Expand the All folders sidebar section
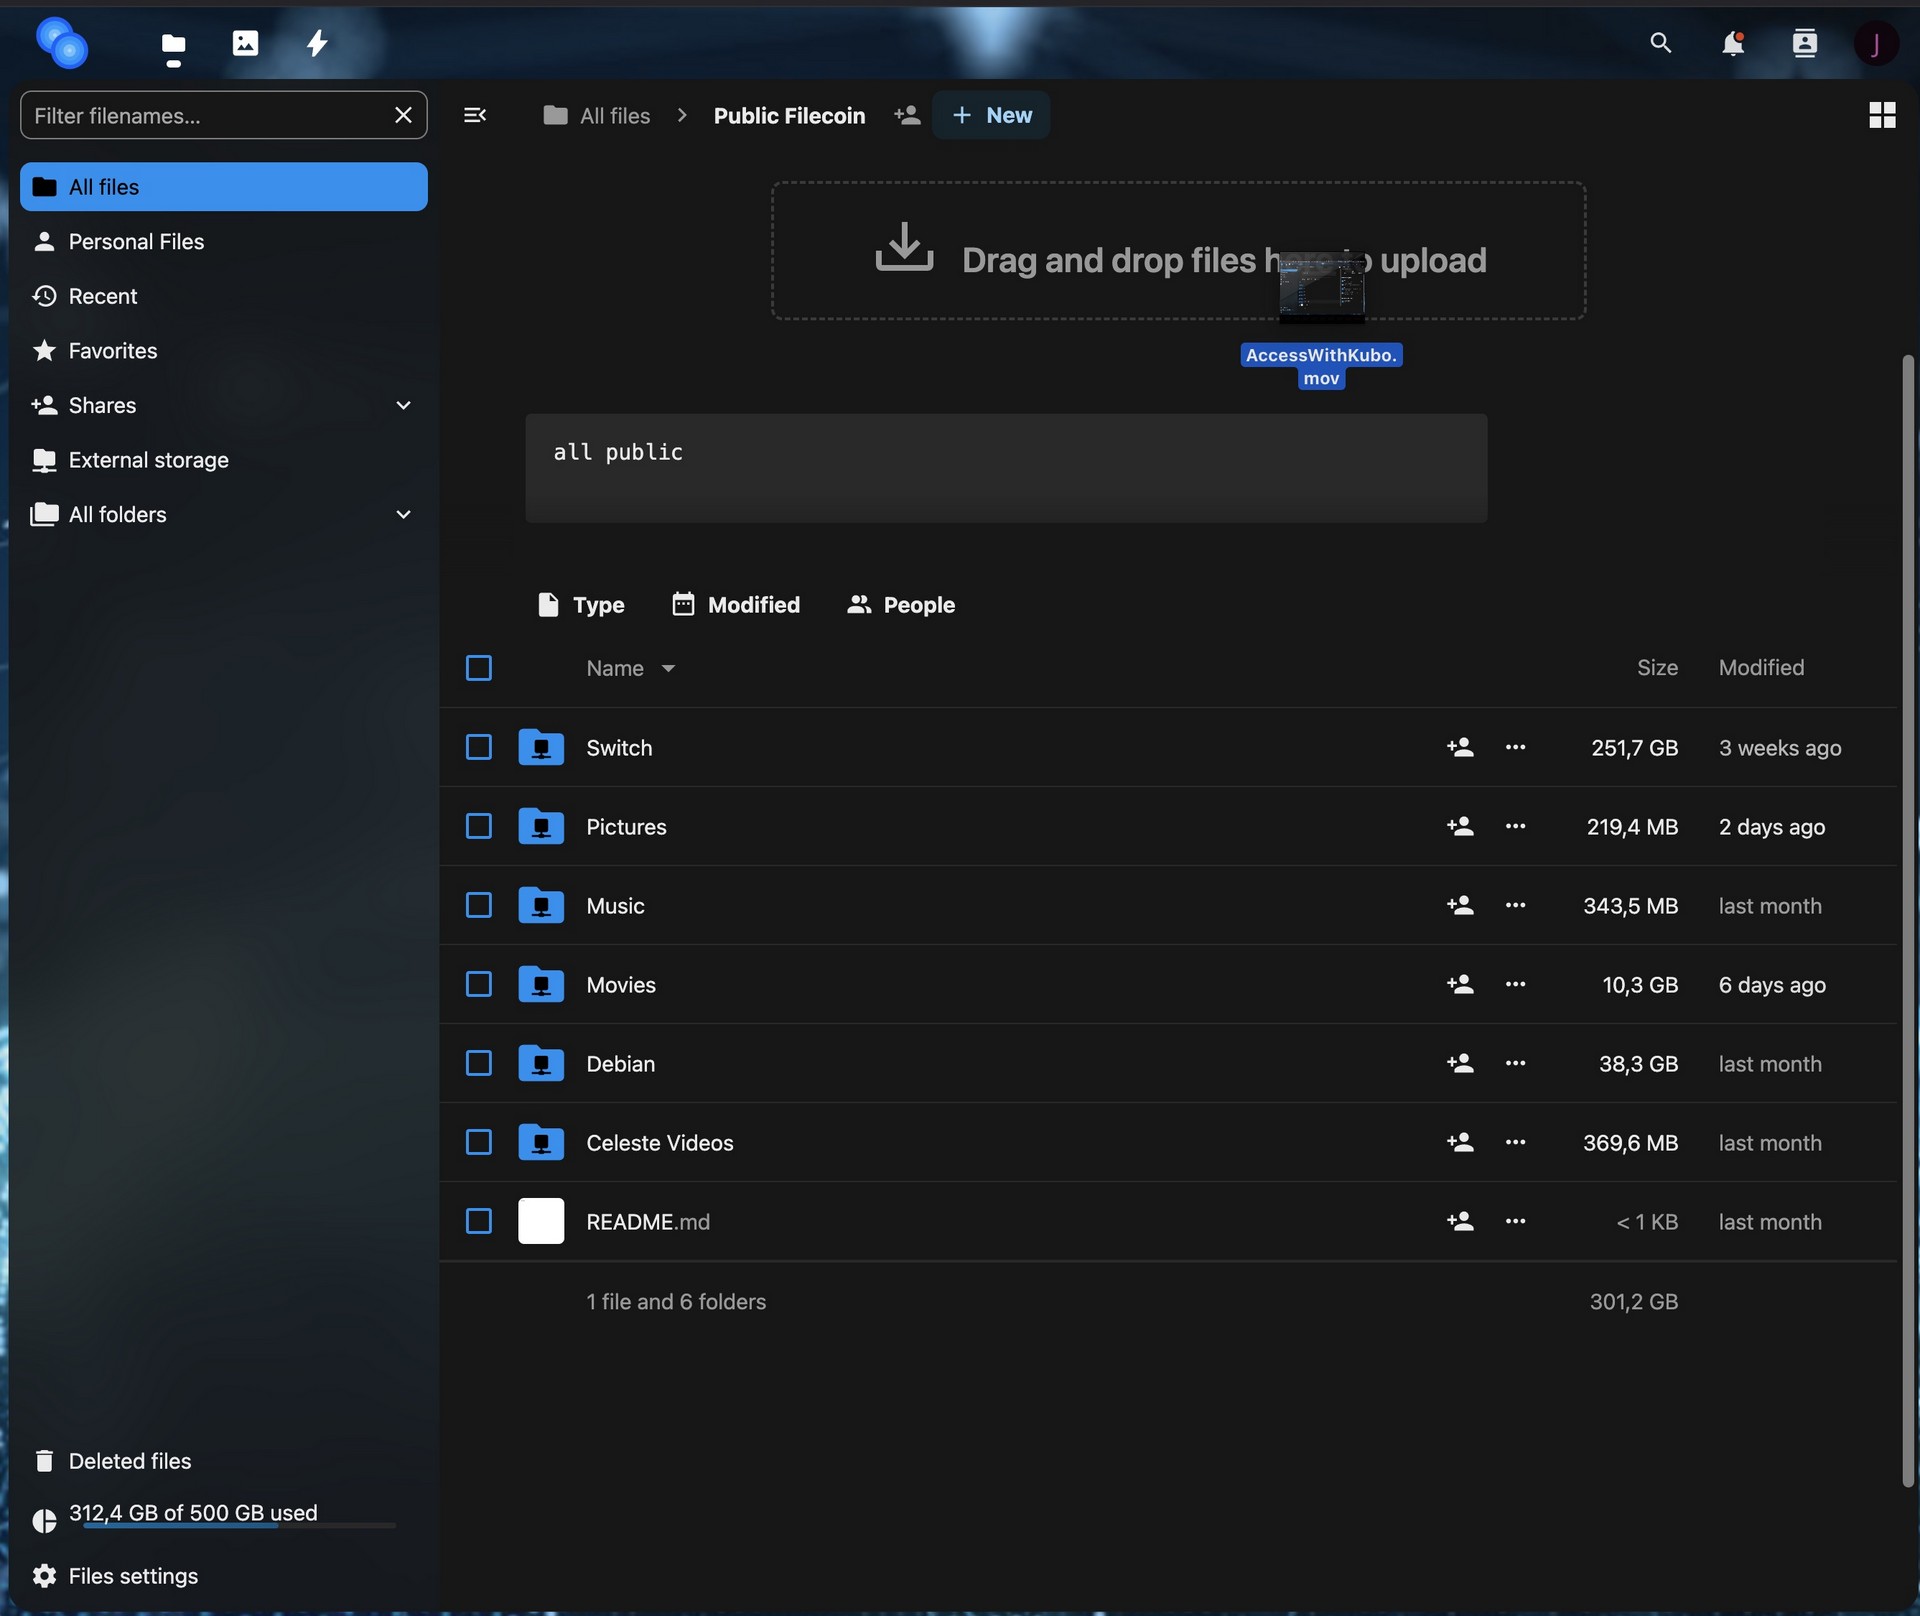The width and height of the screenshot is (1920, 1616). coord(403,514)
